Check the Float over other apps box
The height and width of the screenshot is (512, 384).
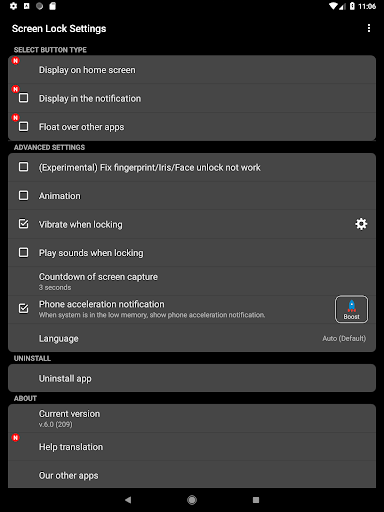pyautogui.click(x=23, y=127)
